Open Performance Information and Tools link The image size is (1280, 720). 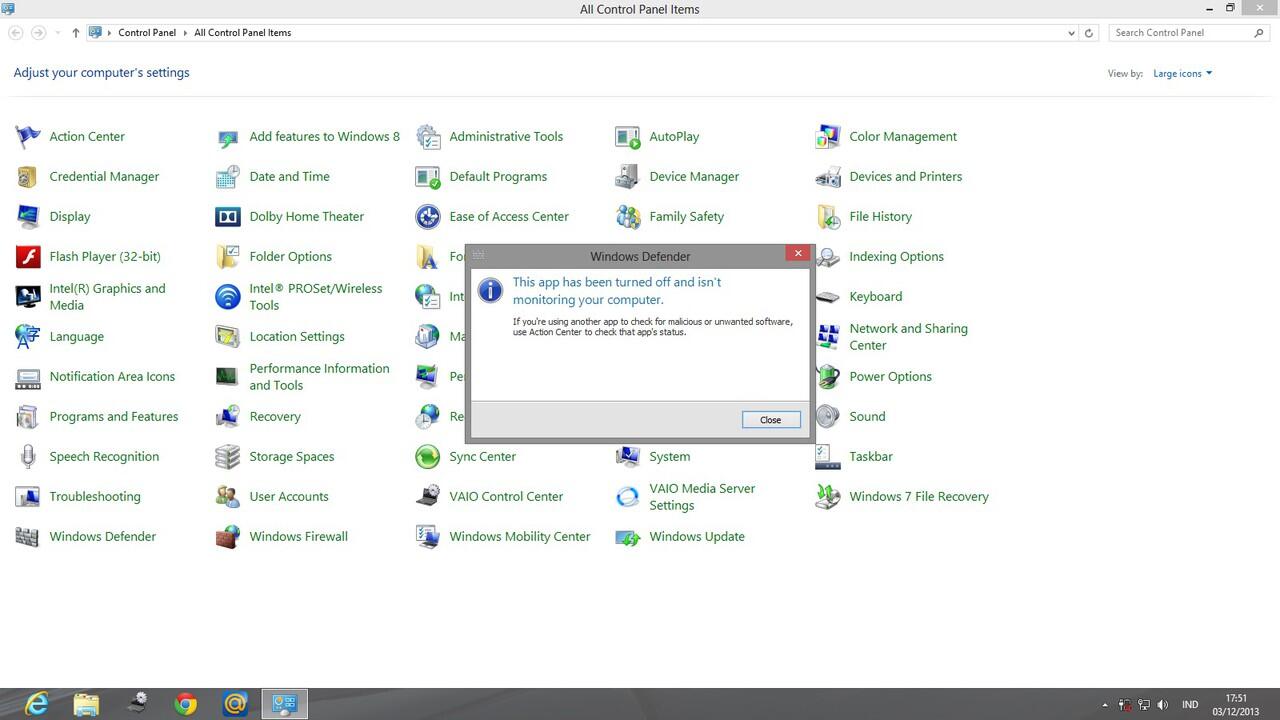(319, 377)
